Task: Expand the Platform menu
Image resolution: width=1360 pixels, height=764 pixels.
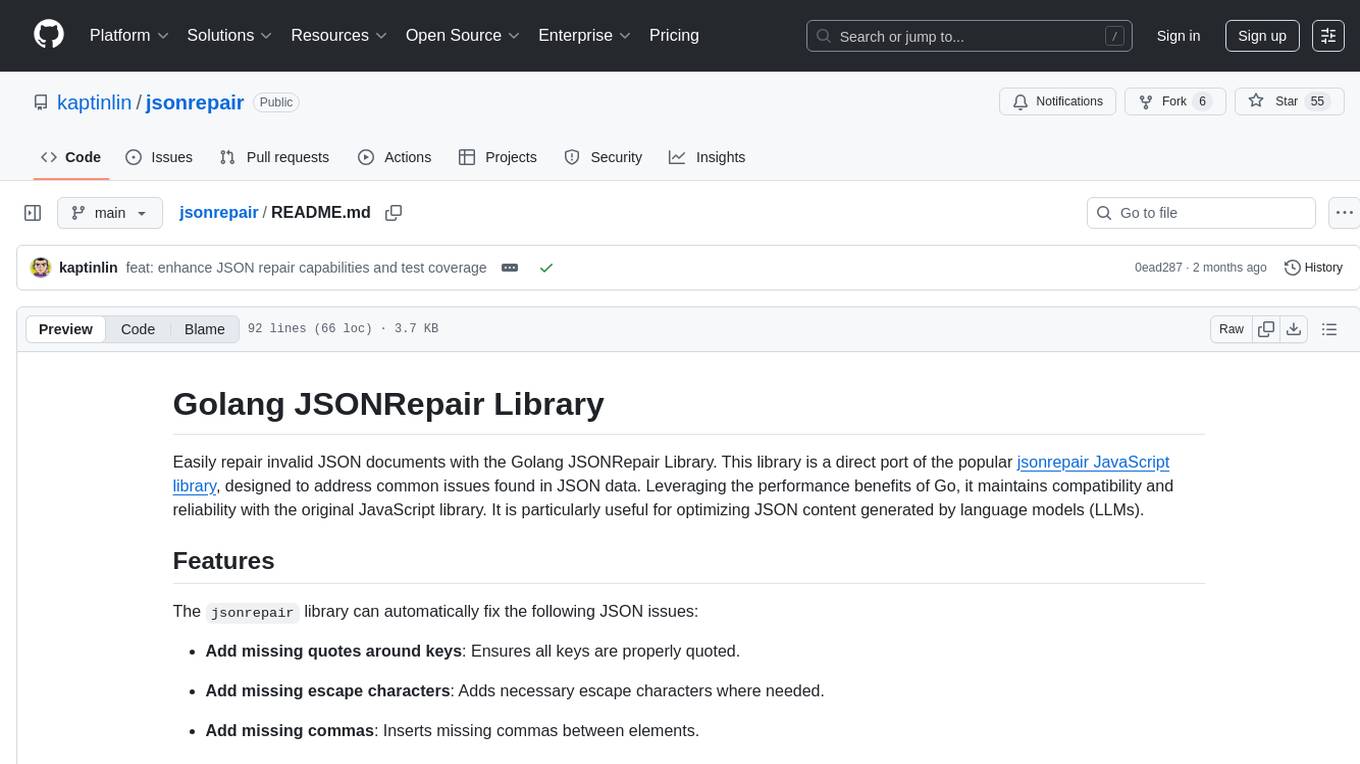Action: pos(129,35)
